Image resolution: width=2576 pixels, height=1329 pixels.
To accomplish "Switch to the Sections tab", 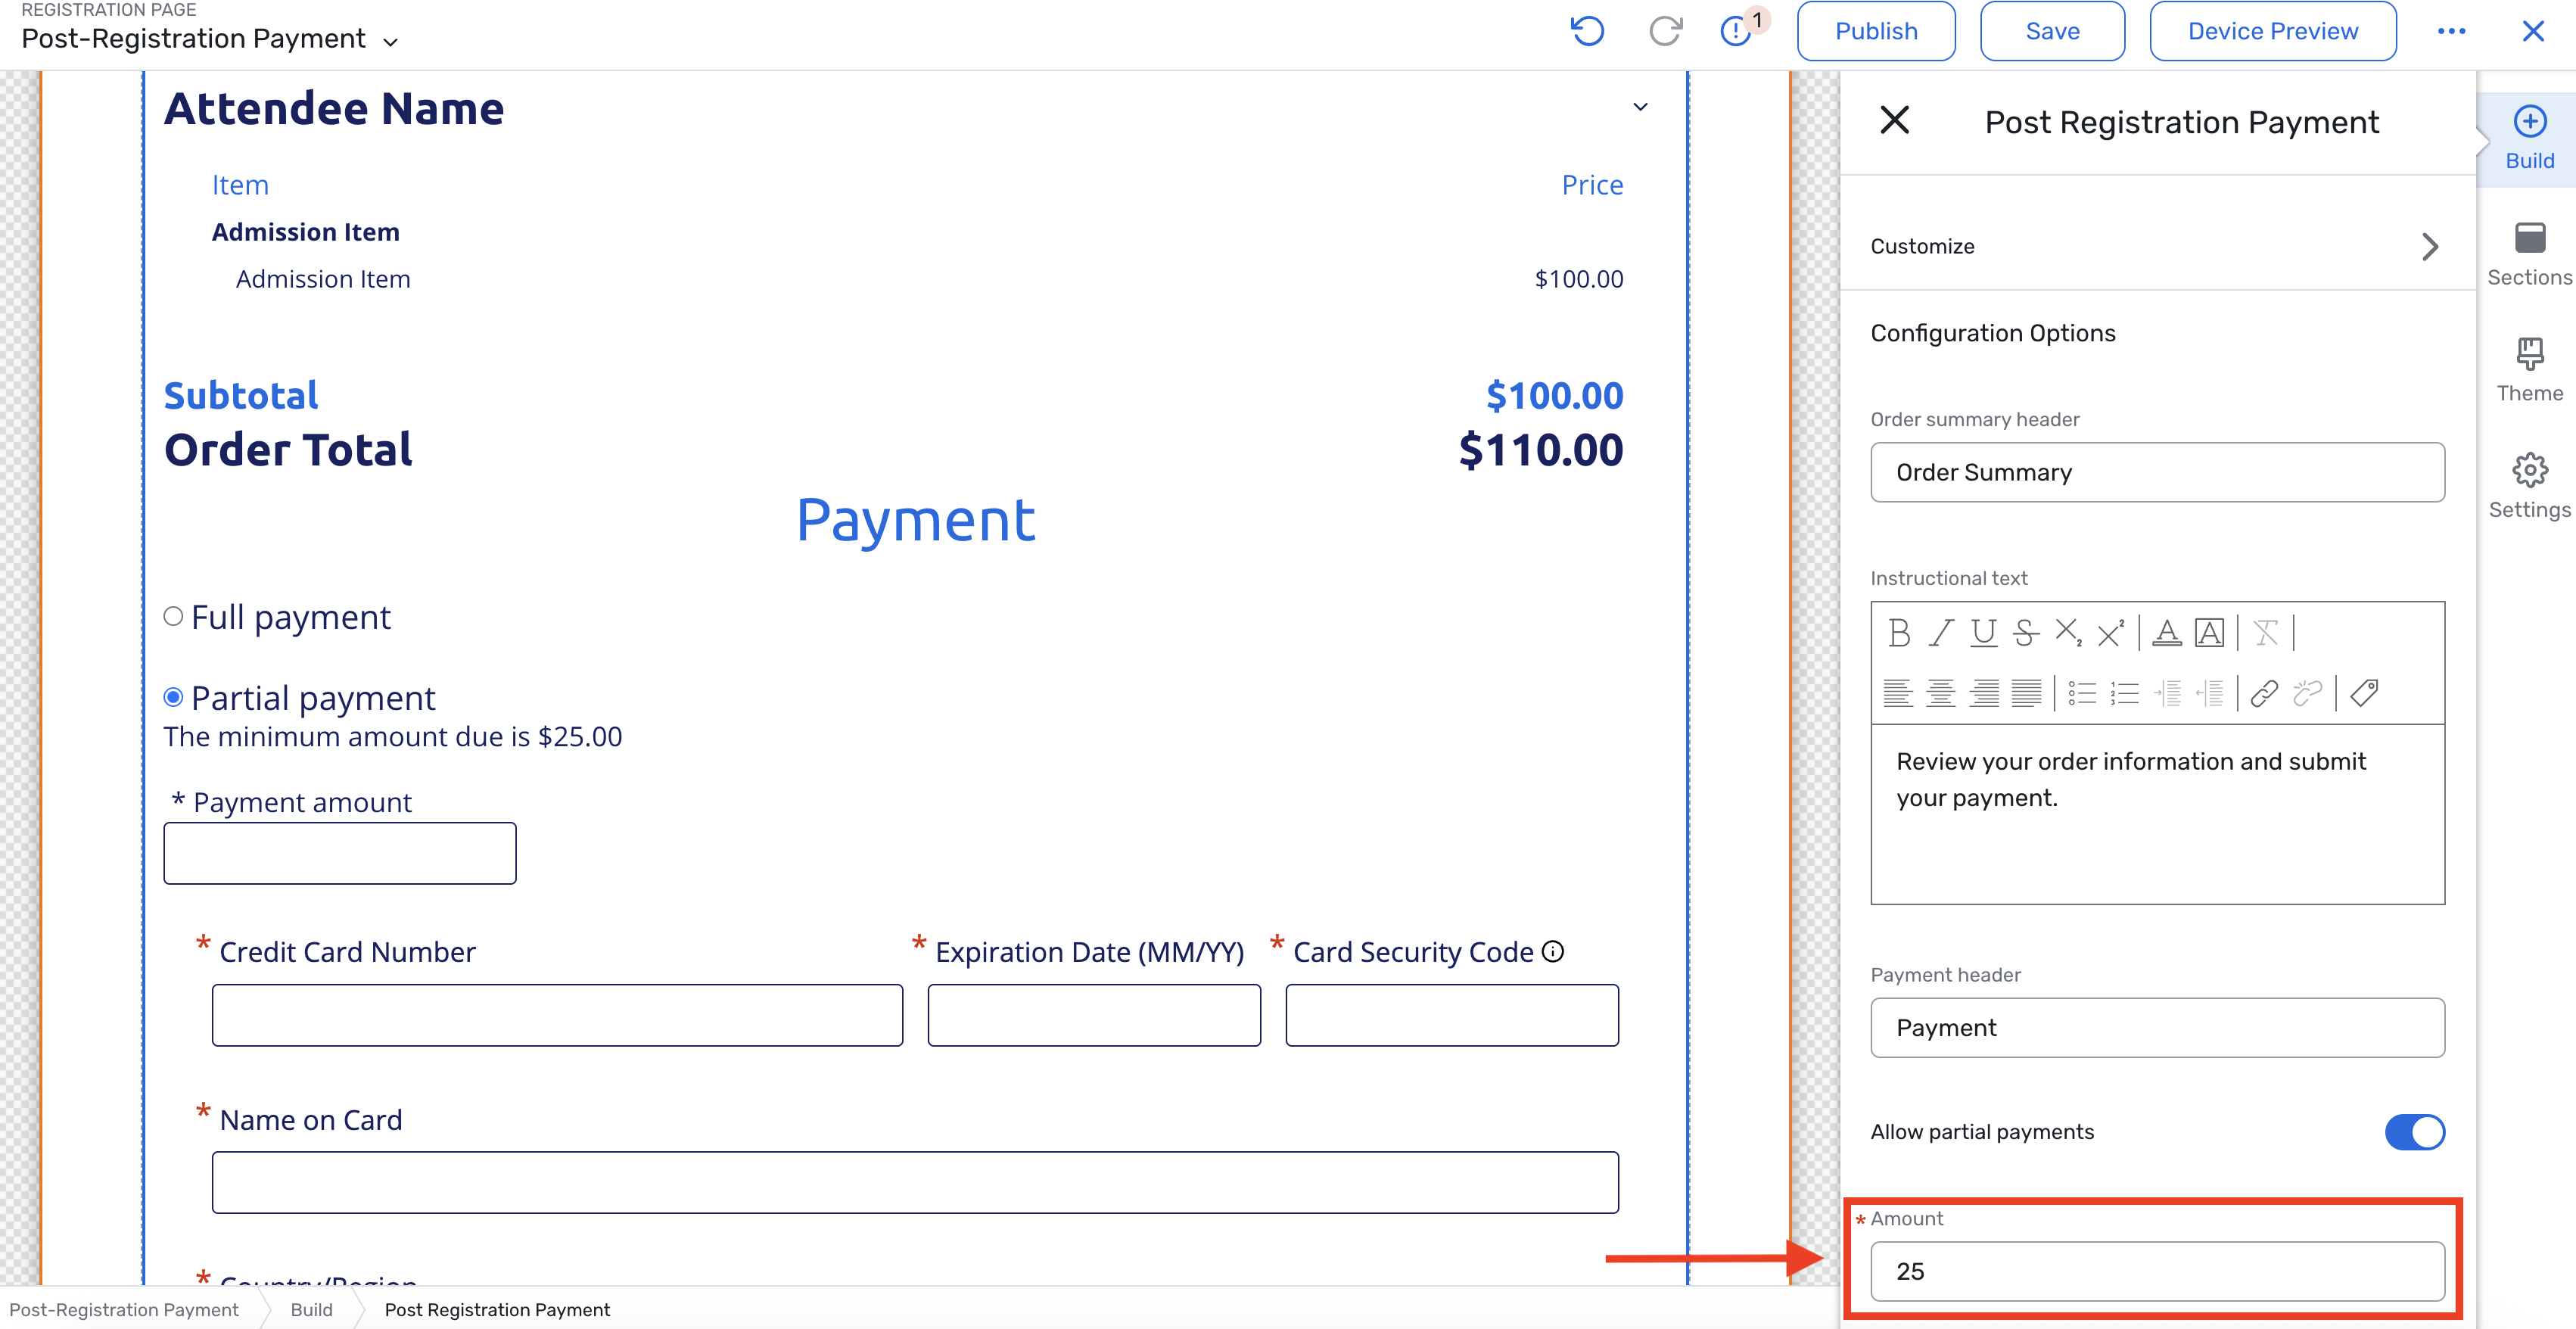I will [2529, 254].
